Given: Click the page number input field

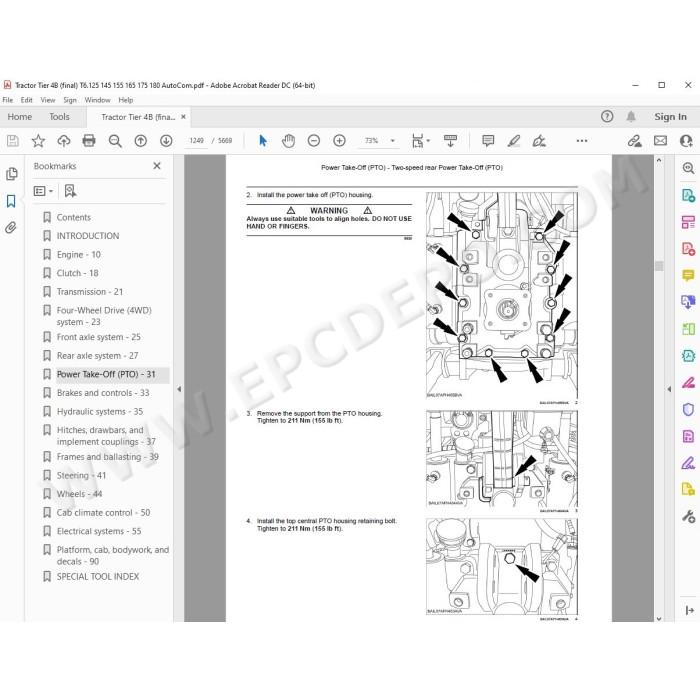Looking at the screenshot, I should tap(196, 141).
